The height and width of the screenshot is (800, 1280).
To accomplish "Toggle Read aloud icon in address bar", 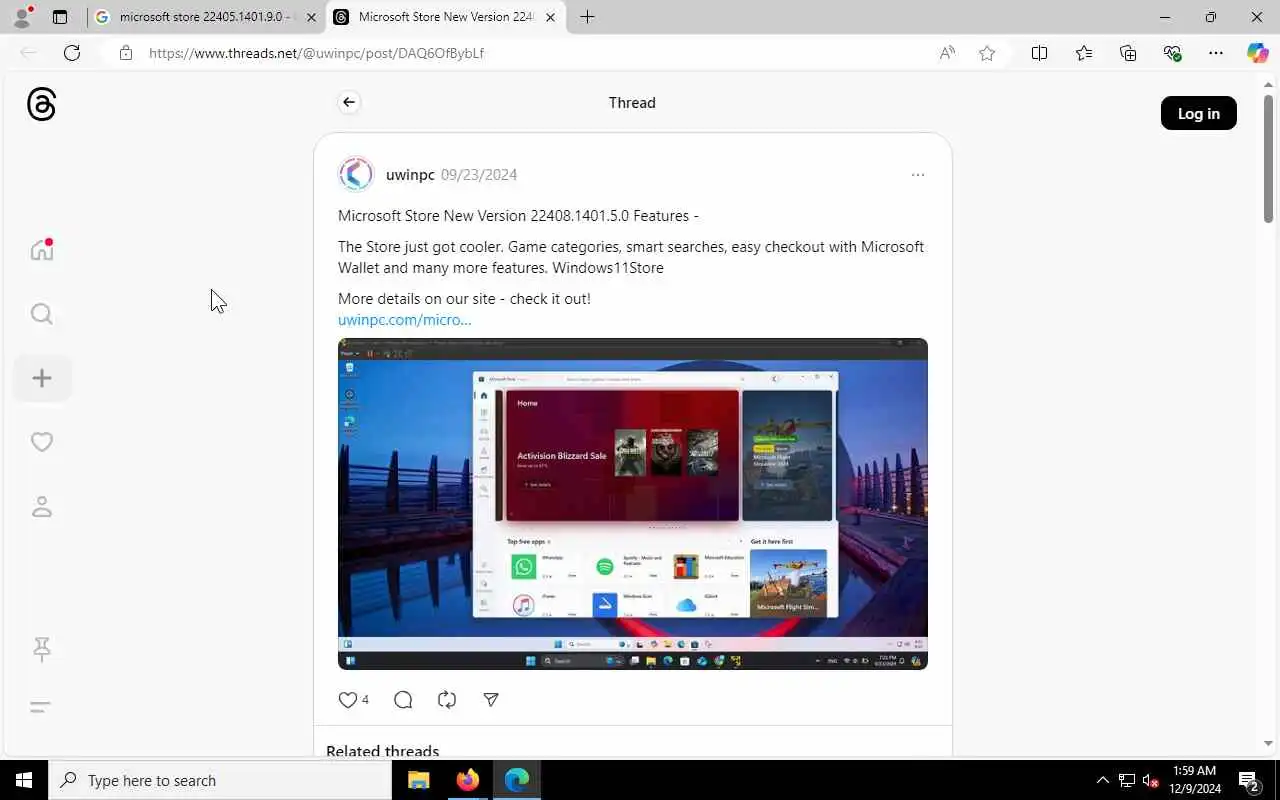I will tap(947, 53).
